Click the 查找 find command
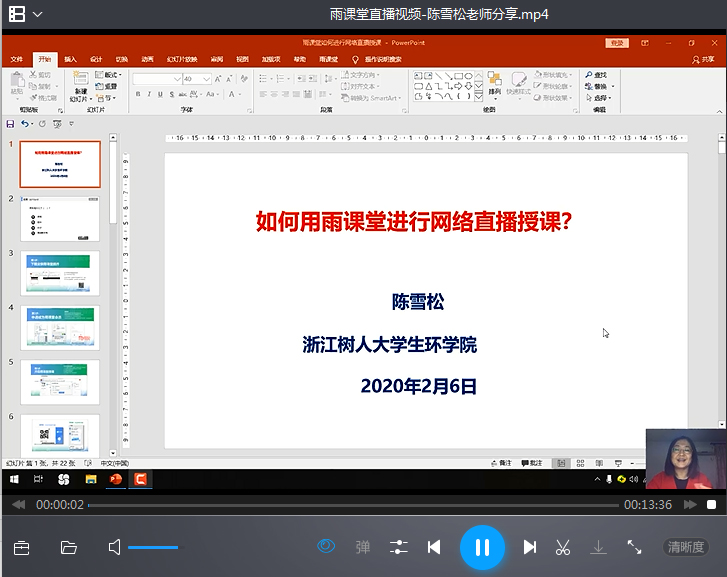727x577 pixels. tap(596, 75)
